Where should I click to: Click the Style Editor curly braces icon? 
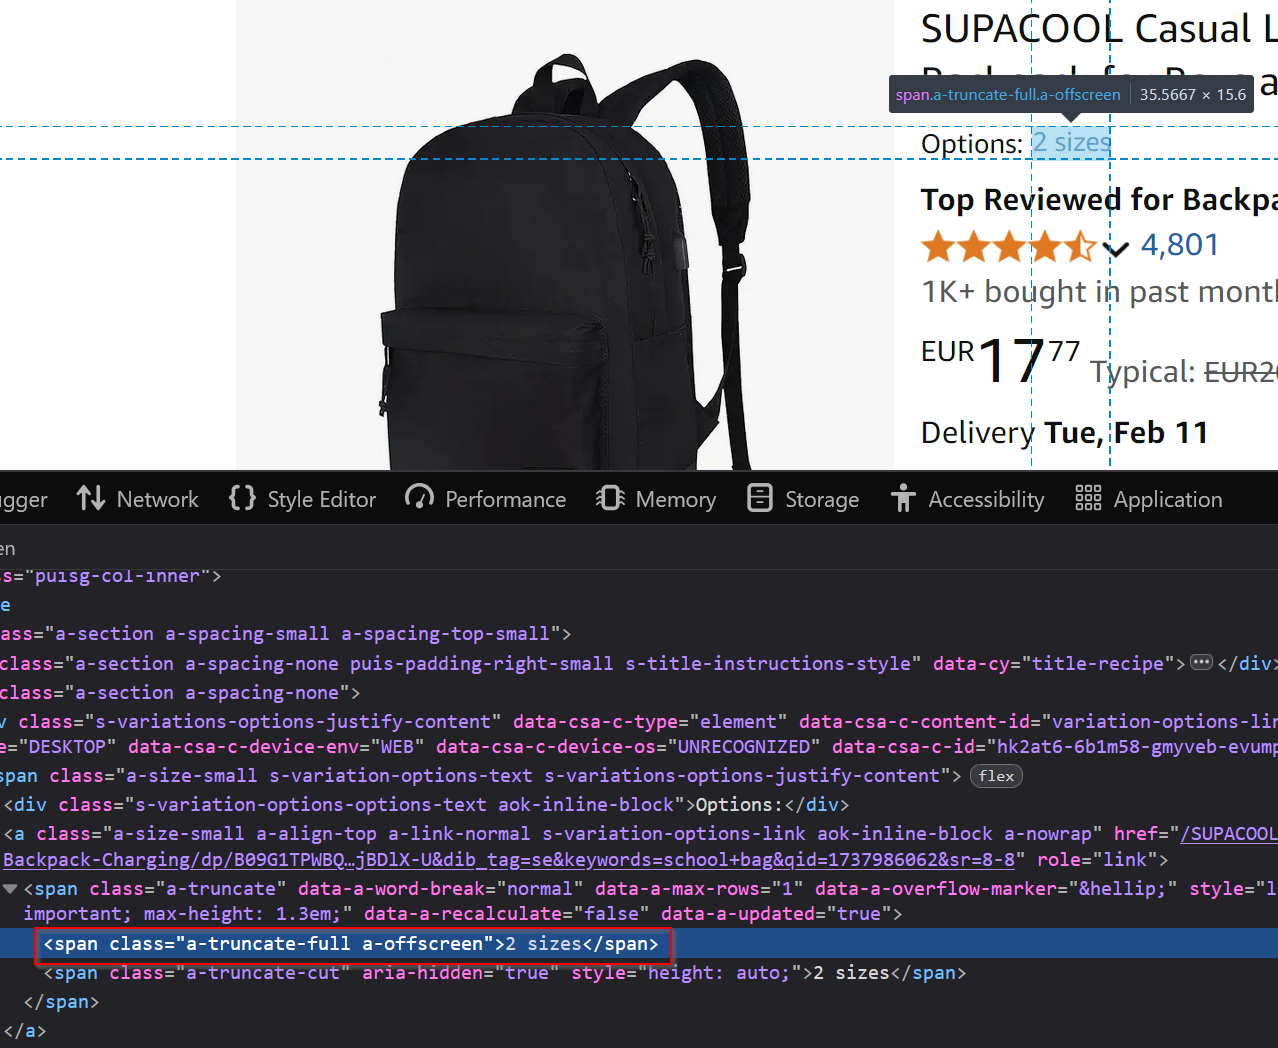pos(242,498)
